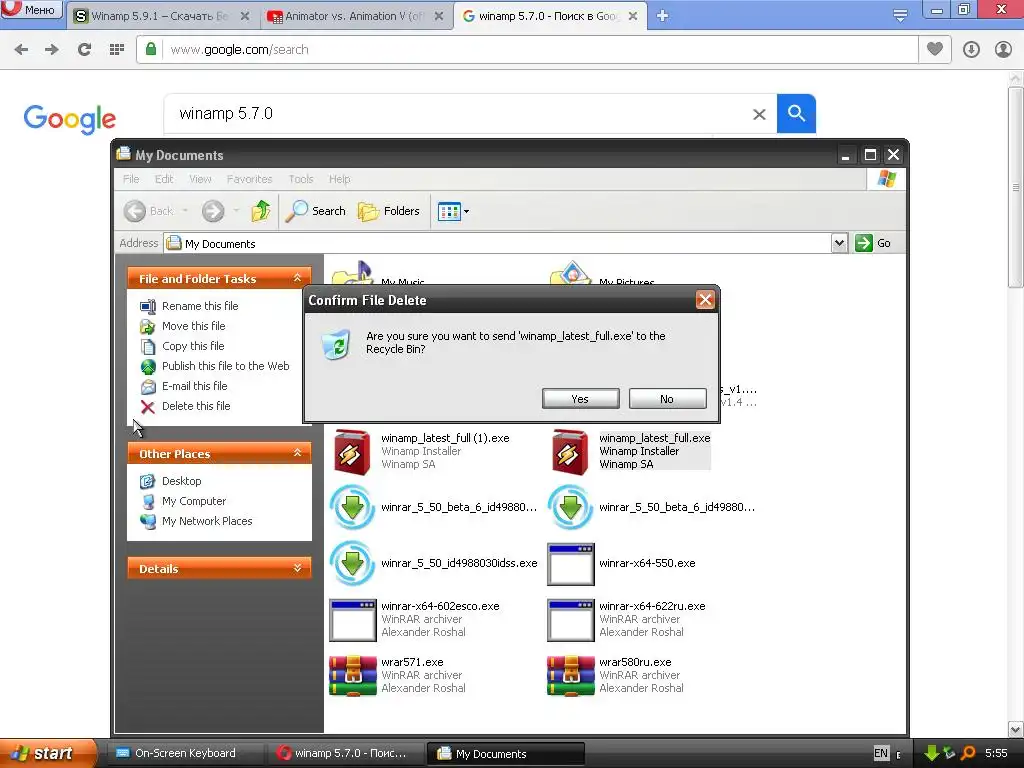Open the browser account profile icon
The width and height of the screenshot is (1024, 768).
1002,49
